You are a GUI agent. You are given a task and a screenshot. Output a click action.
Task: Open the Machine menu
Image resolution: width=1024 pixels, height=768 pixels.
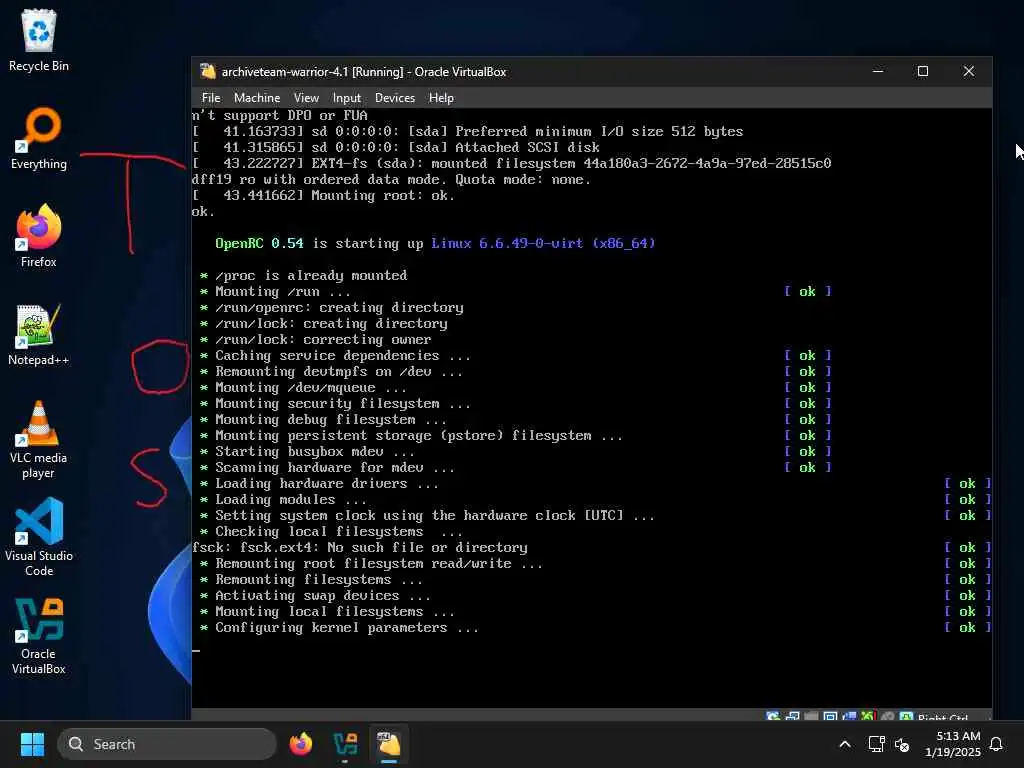[x=257, y=98]
